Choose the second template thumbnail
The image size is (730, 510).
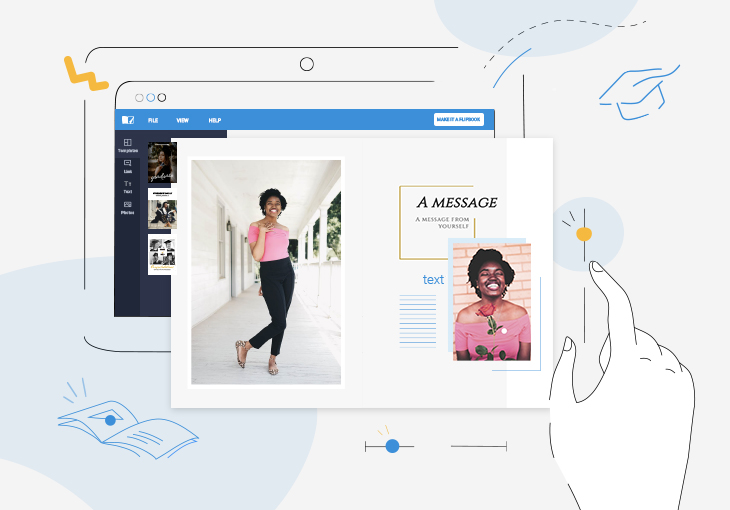tap(162, 210)
